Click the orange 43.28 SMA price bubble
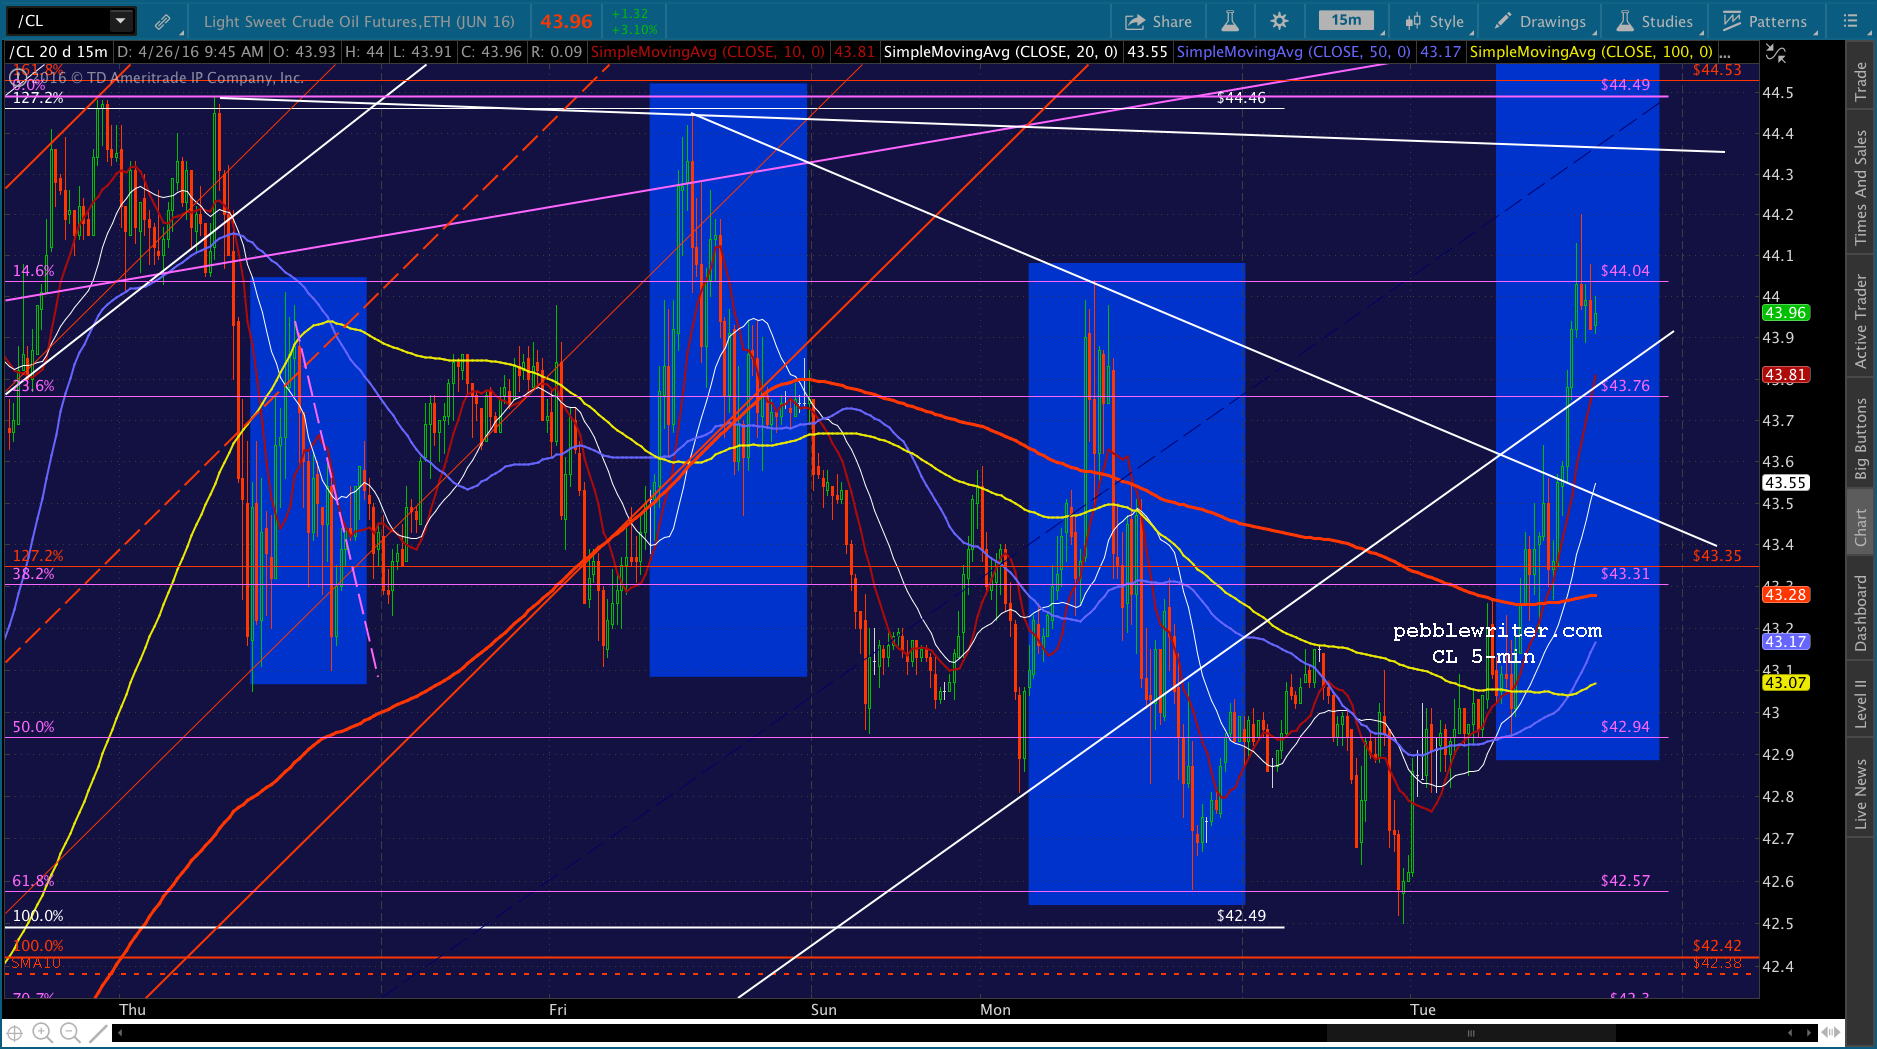 point(1785,595)
